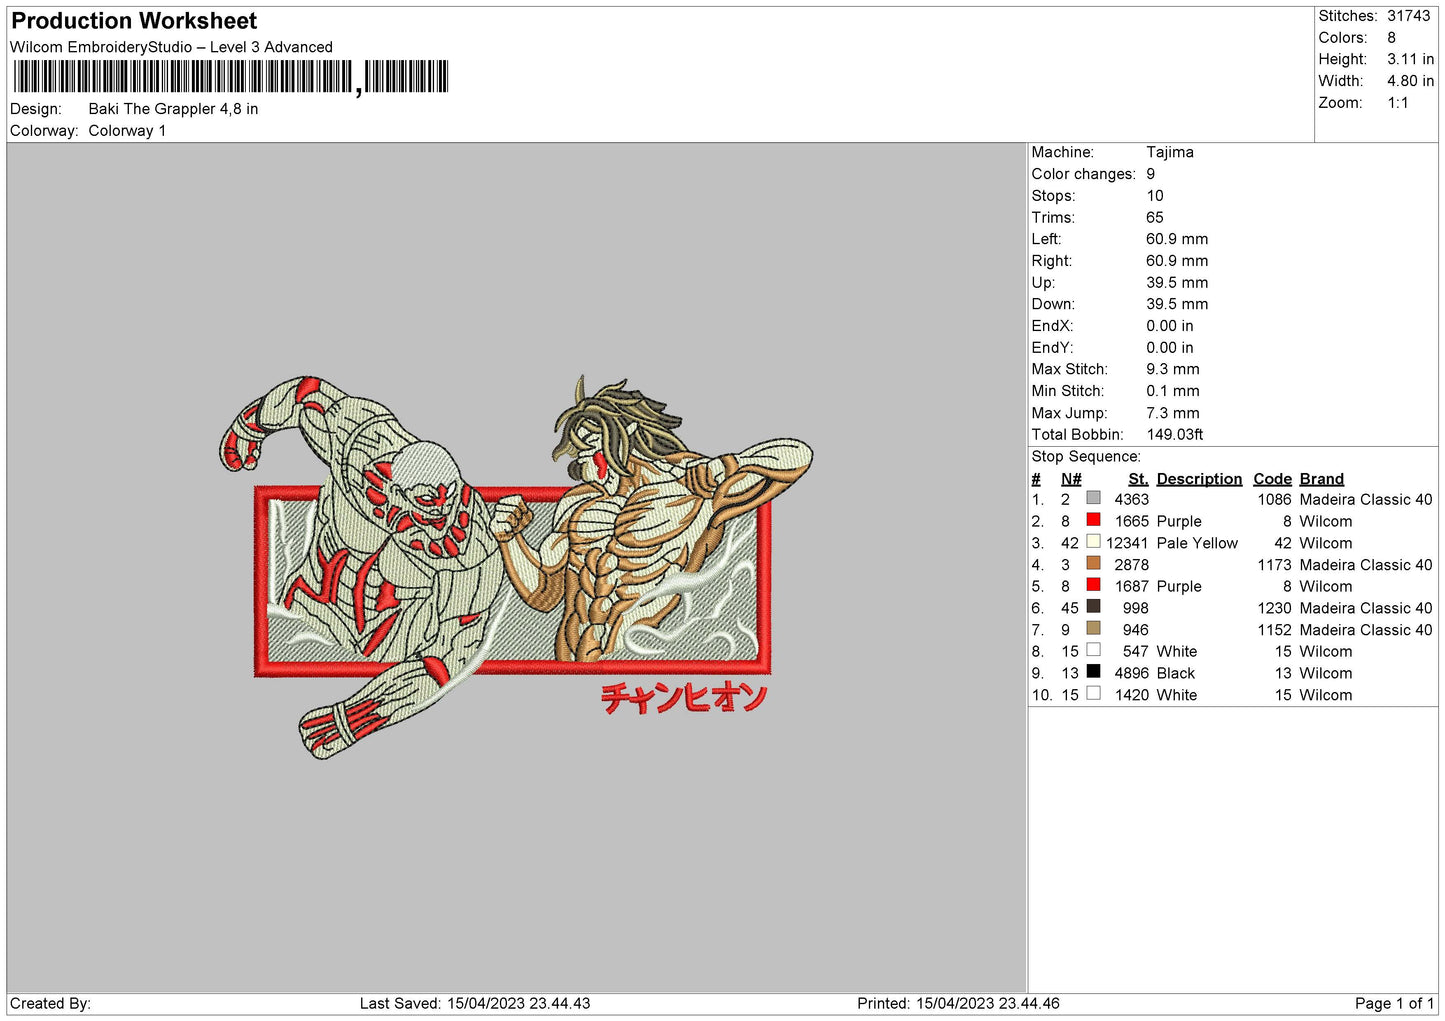This screenshot has width=1445, height=1021.
Task: Click the 'Brand' column header
Action: [1321, 479]
